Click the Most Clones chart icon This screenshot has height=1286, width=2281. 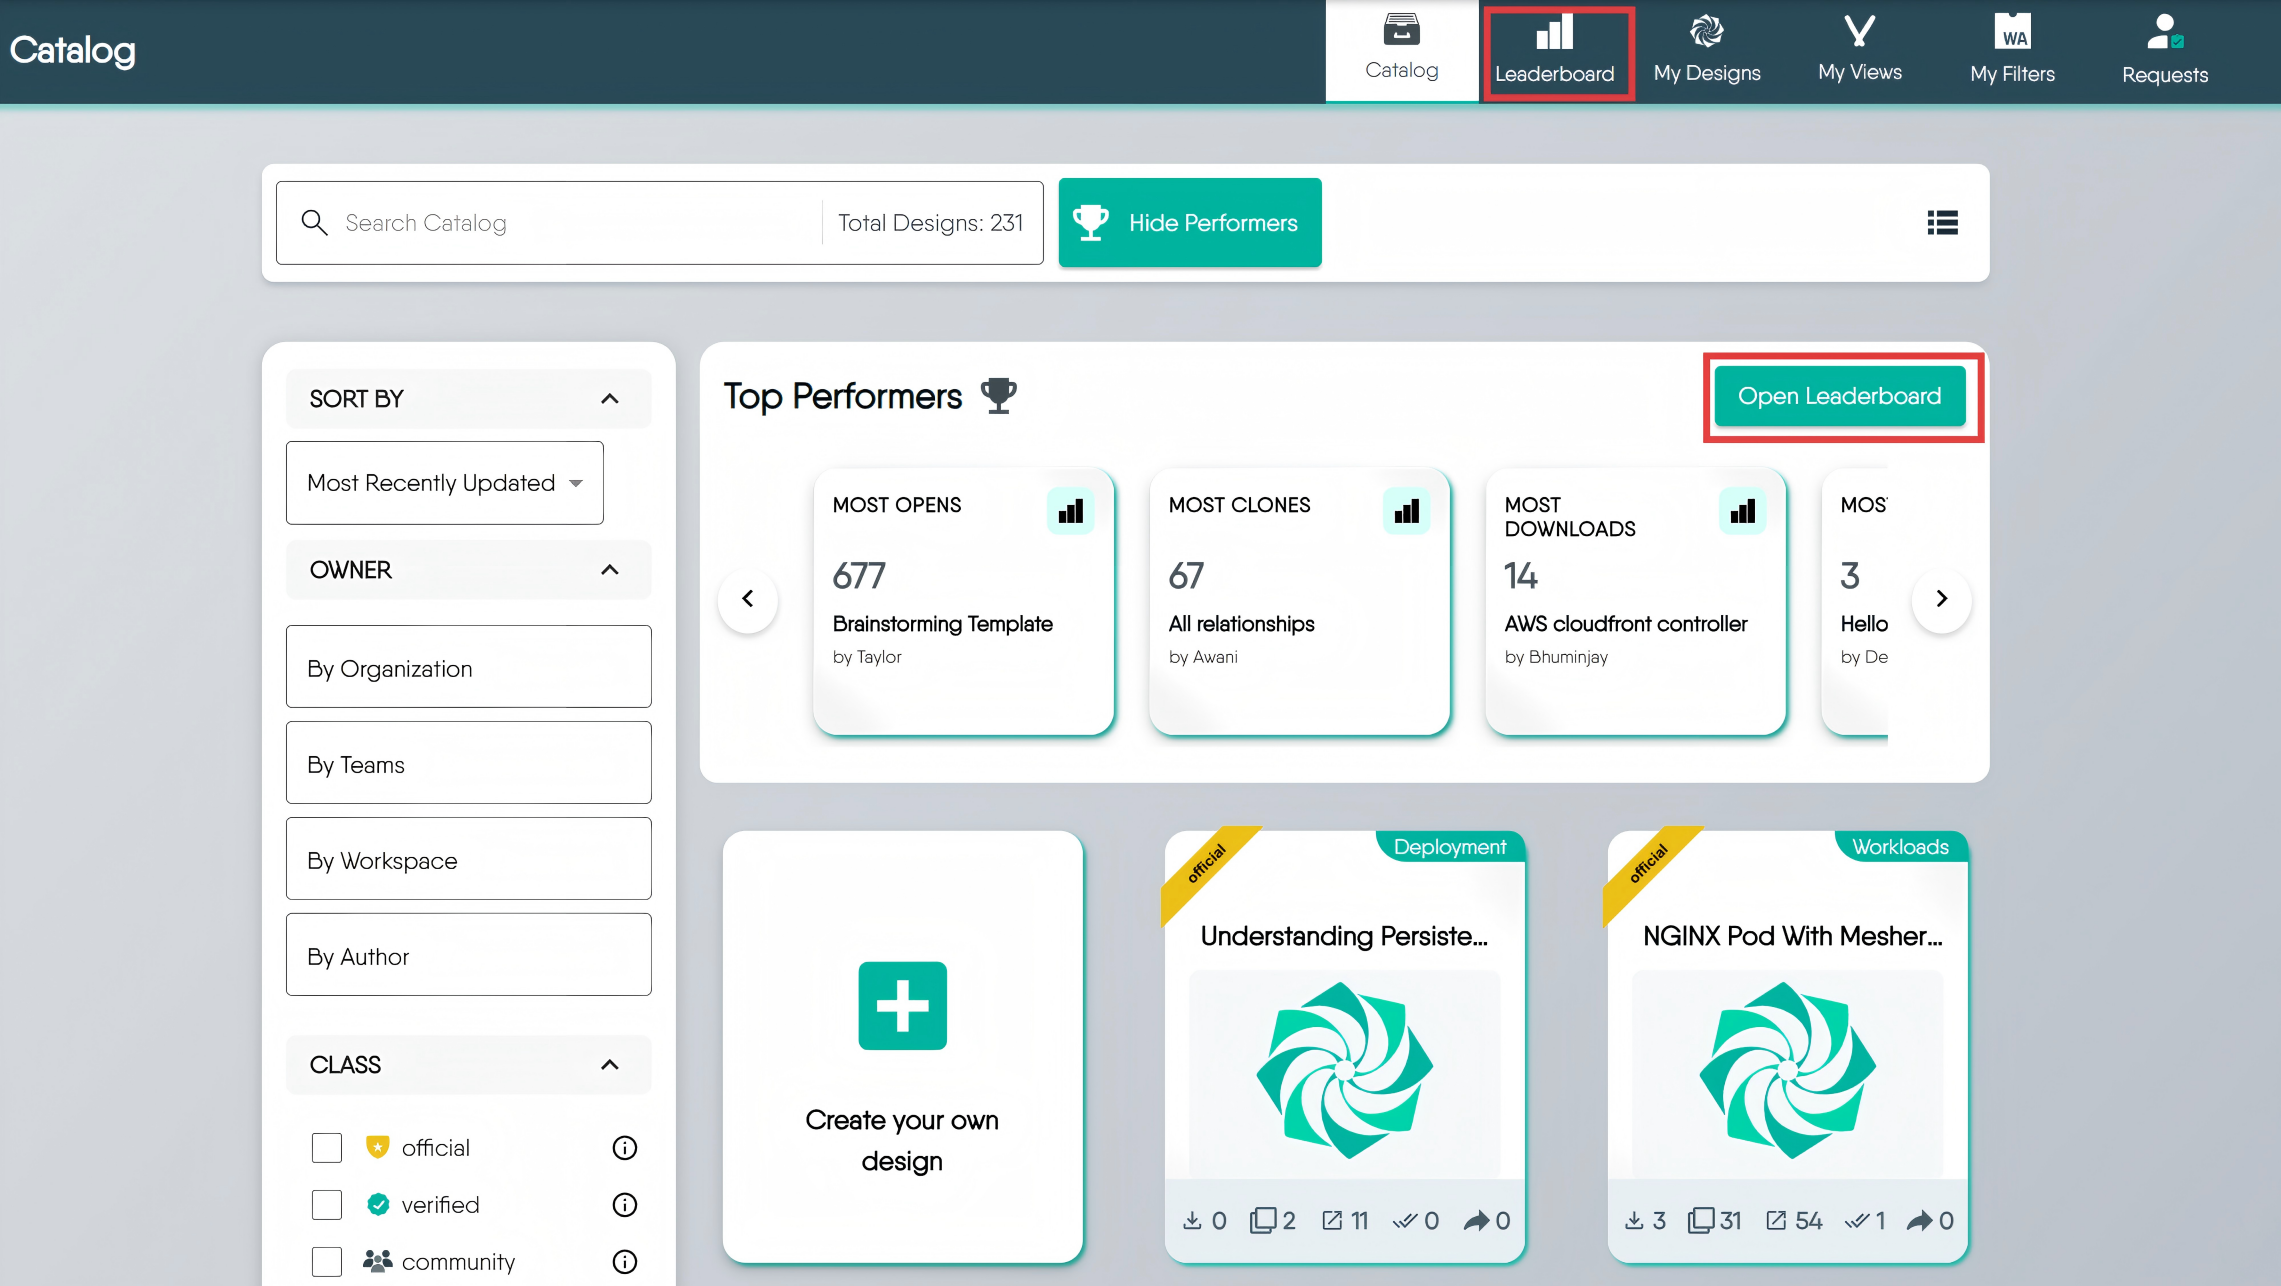click(1406, 512)
